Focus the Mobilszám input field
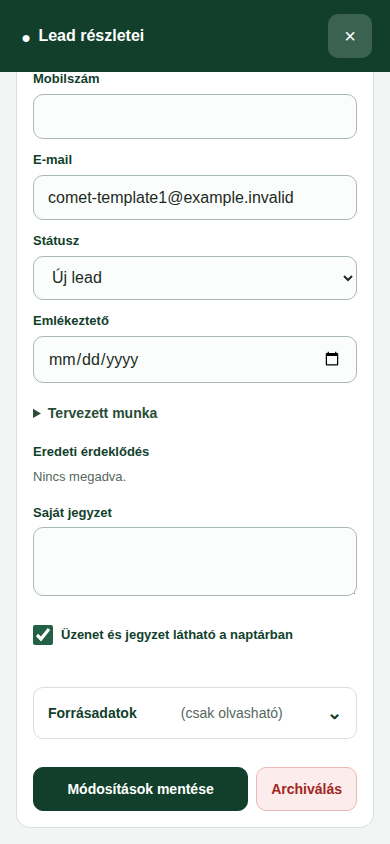This screenshot has width=390, height=844. (x=195, y=117)
